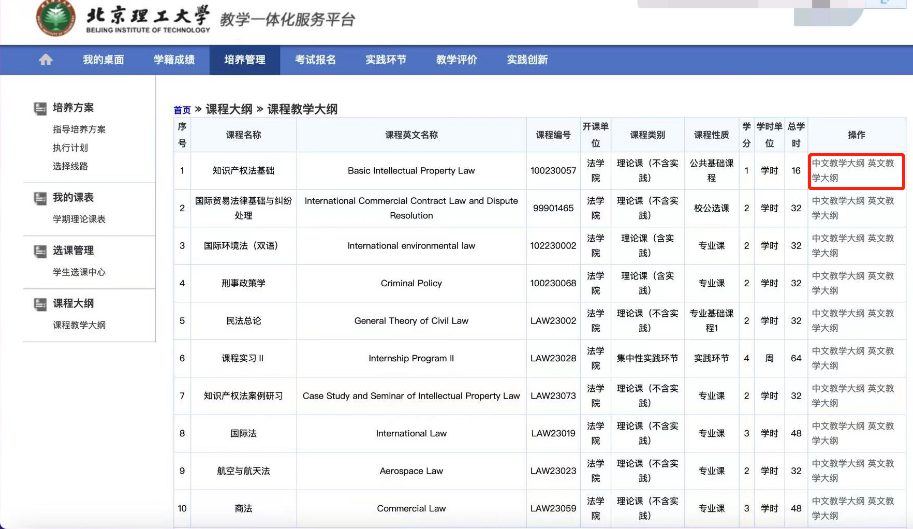Click course code 102230002
This screenshot has width=913, height=529.
[553, 246]
